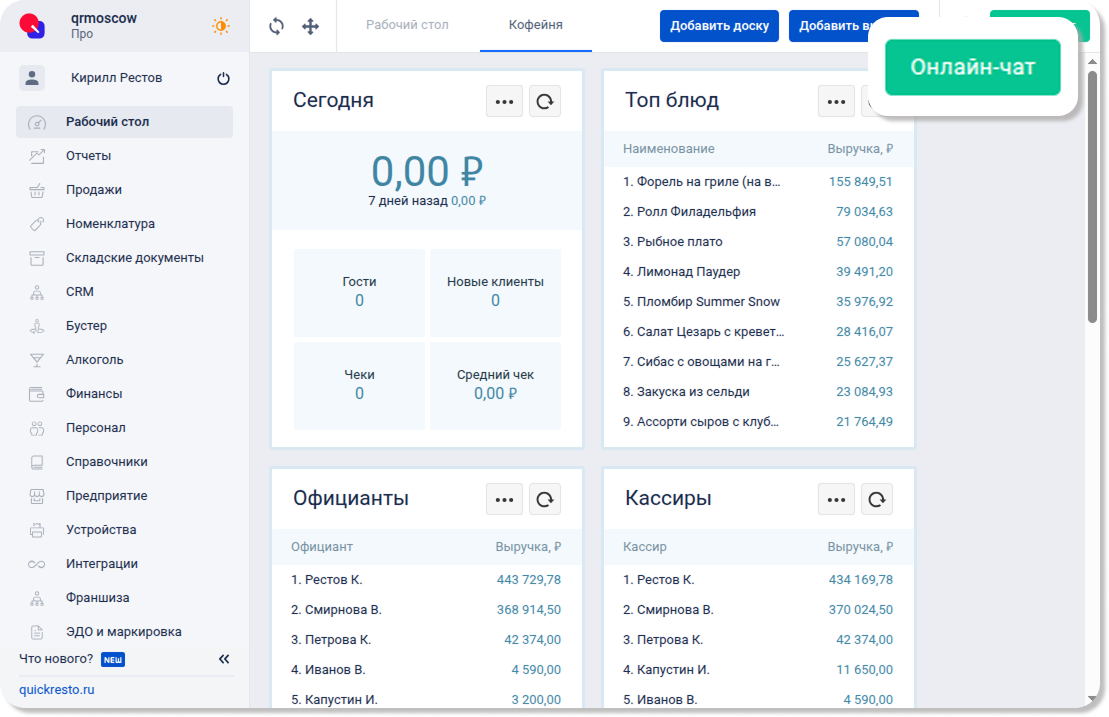1109x717 pixels.
Task: Click the Добавить доску button
Action: click(719, 26)
